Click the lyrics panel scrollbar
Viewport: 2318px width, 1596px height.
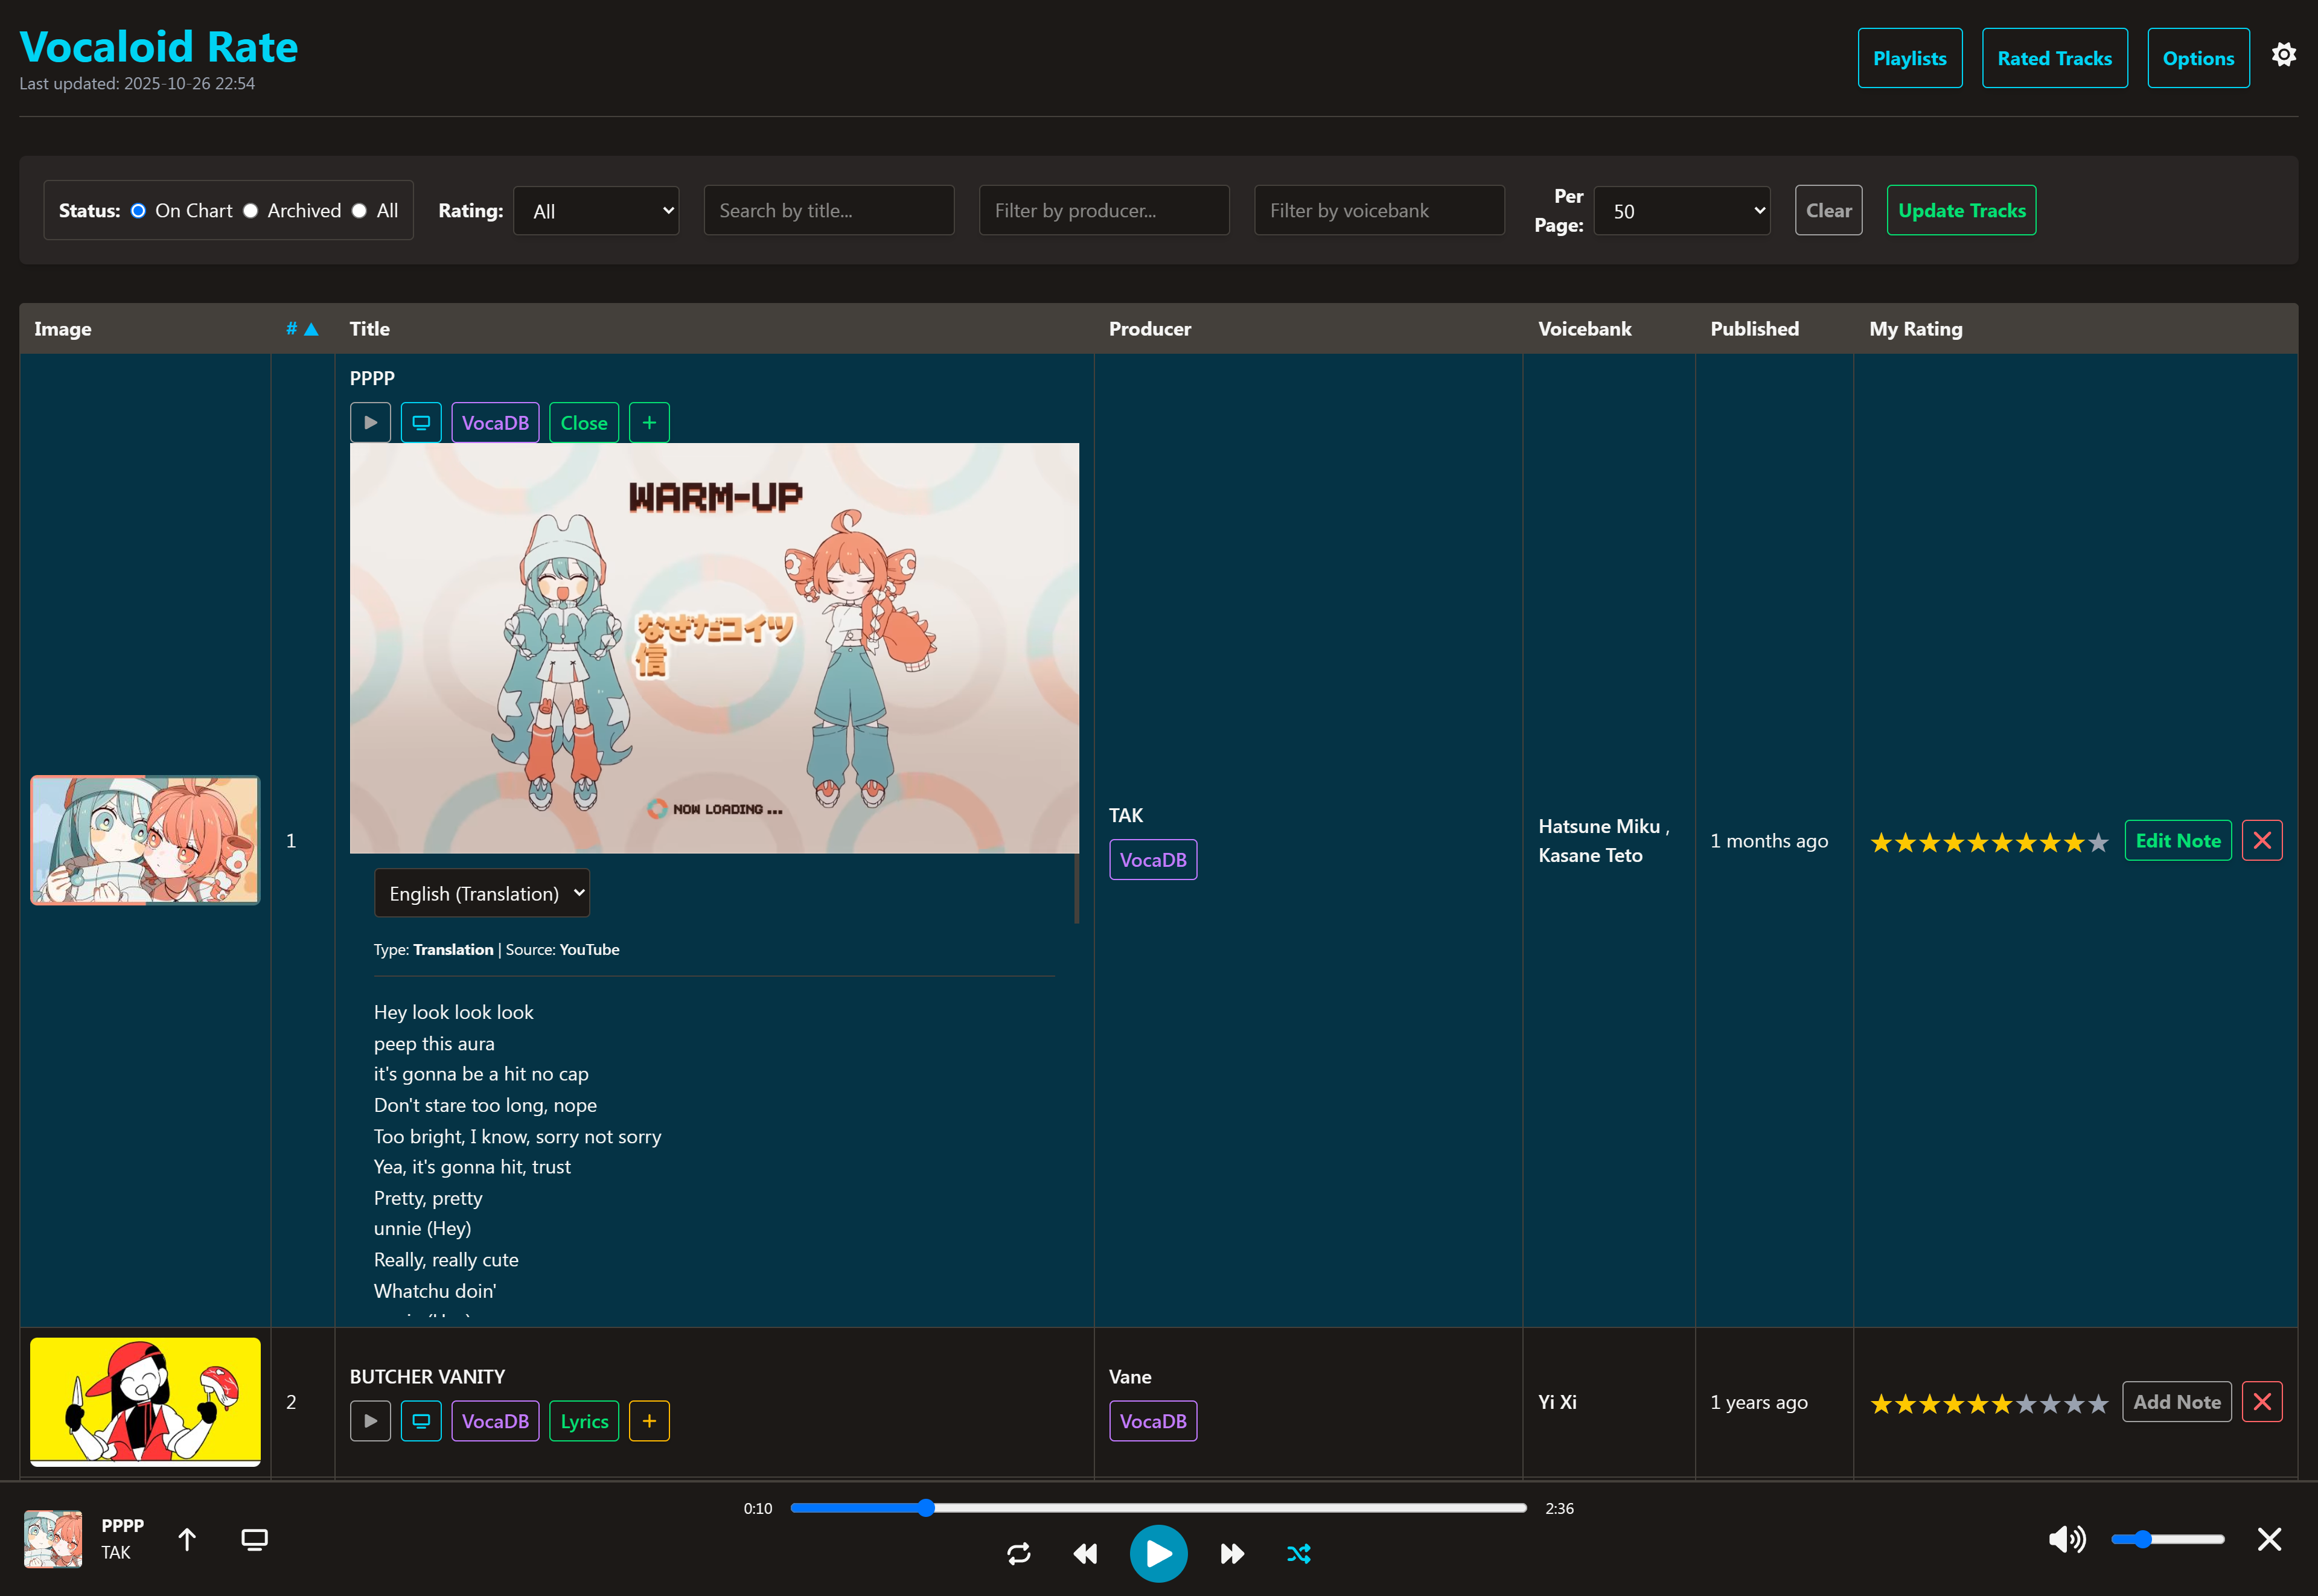pos(1076,888)
